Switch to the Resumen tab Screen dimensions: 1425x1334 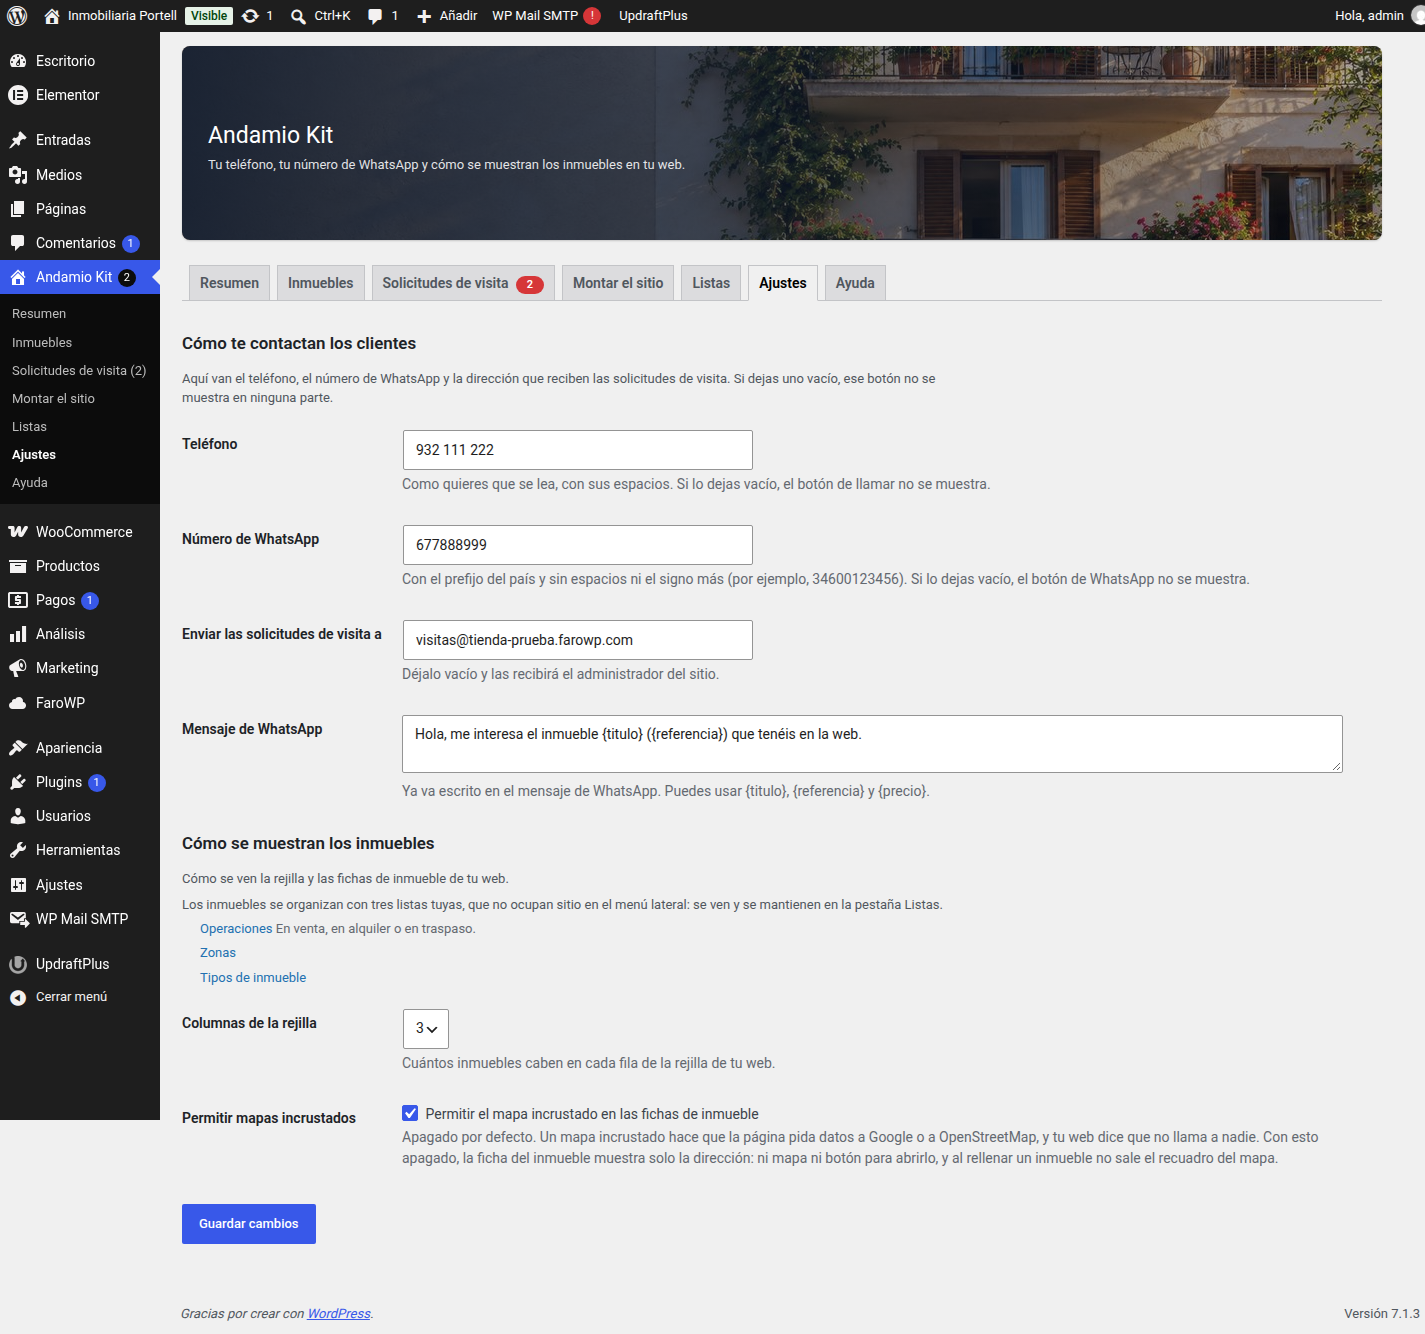pos(229,283)
